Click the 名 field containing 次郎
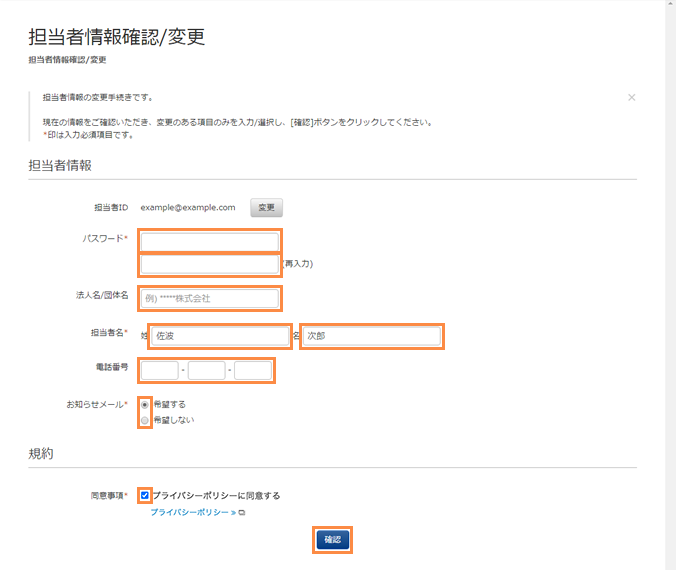 (372, 336)
